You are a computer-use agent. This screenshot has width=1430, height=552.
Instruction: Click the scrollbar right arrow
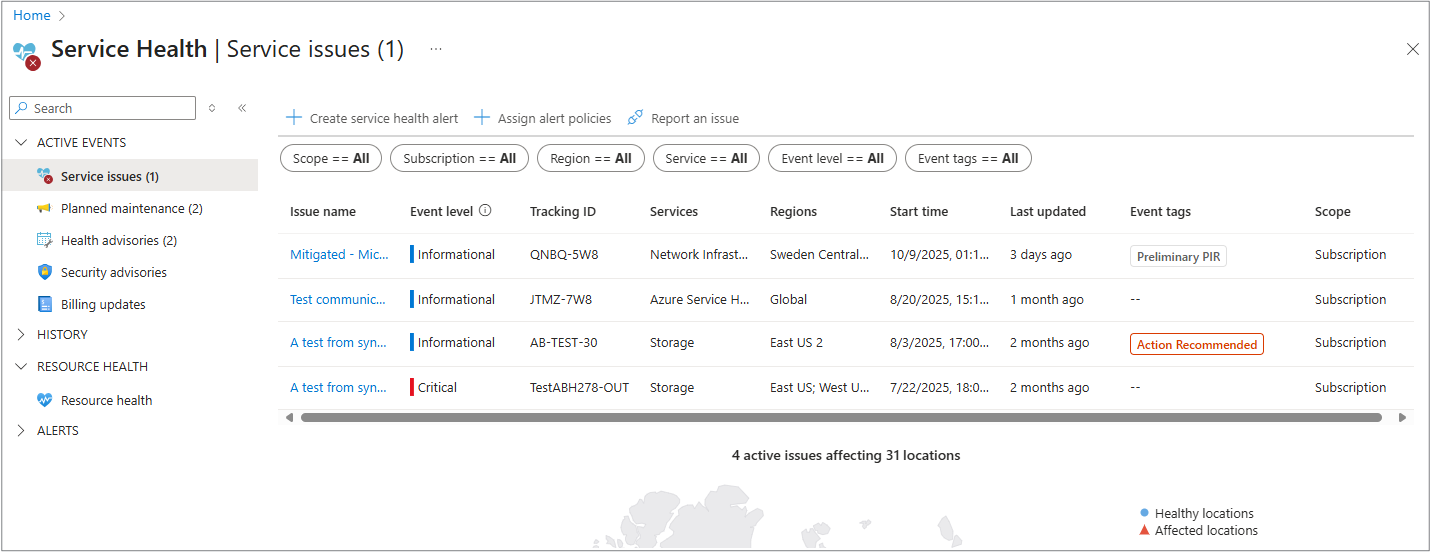tap(1401, 418)
